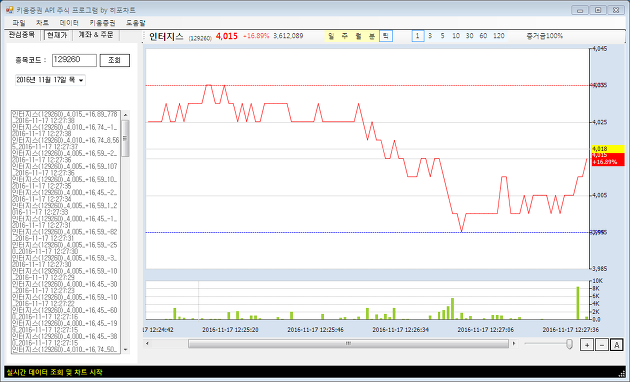Image resolution: width=630 pixels, height=382 pixels.
Task: Click the toolbar grip handle beside 인터지스
Action: point(144,37)
